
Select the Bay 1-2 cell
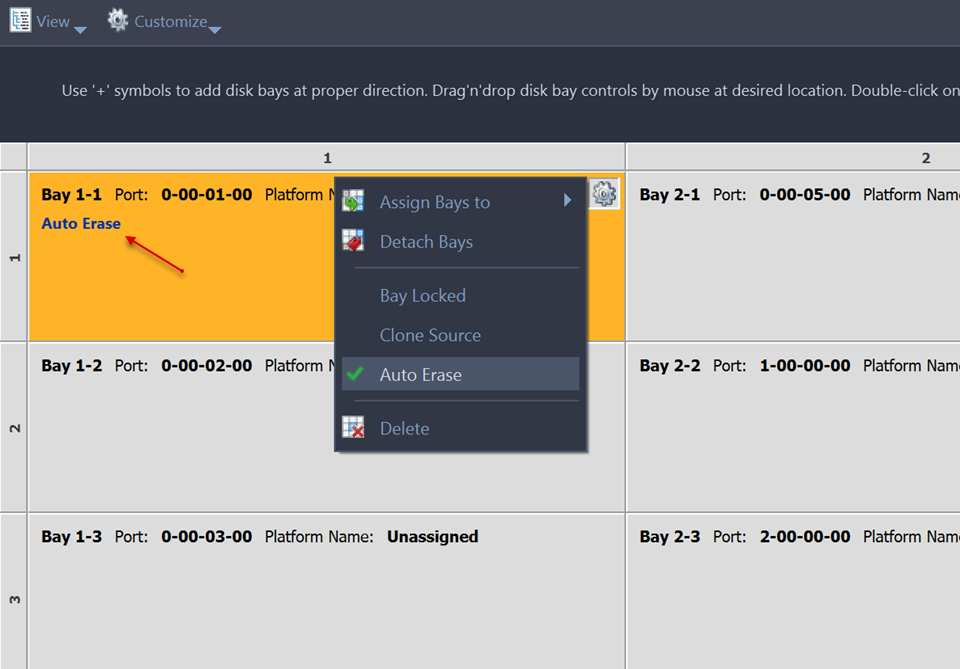tap(180, 440)
